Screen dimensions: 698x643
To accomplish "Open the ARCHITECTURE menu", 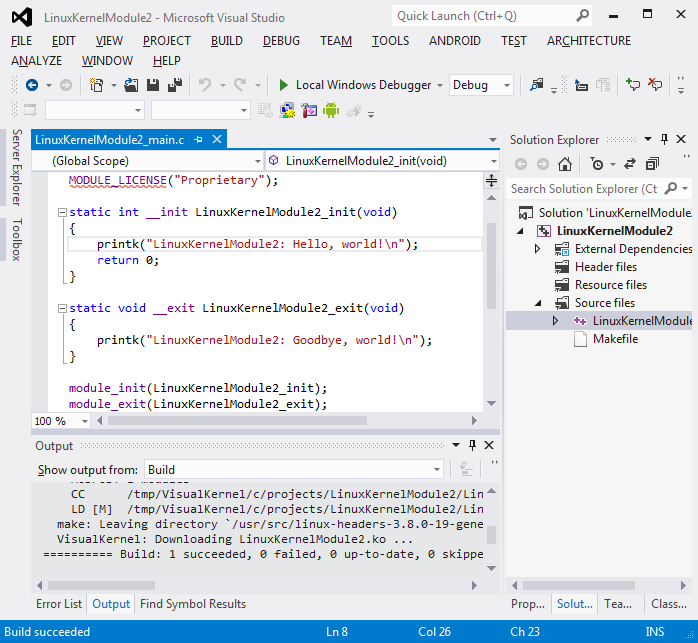I will point(588,41).
